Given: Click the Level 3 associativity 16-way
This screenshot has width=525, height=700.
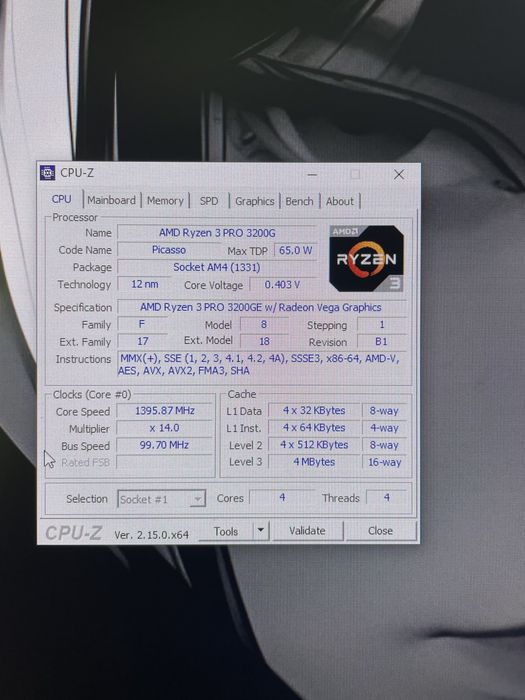Looking at the screenshot, I should coord(384,462).
